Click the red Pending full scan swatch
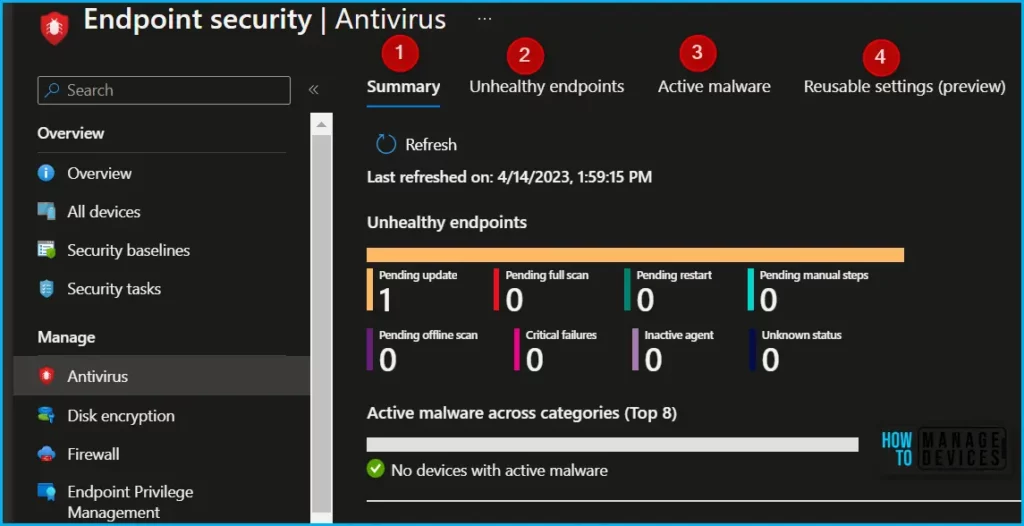This screenshot has height=526, width=1024. tap(496, 289)
